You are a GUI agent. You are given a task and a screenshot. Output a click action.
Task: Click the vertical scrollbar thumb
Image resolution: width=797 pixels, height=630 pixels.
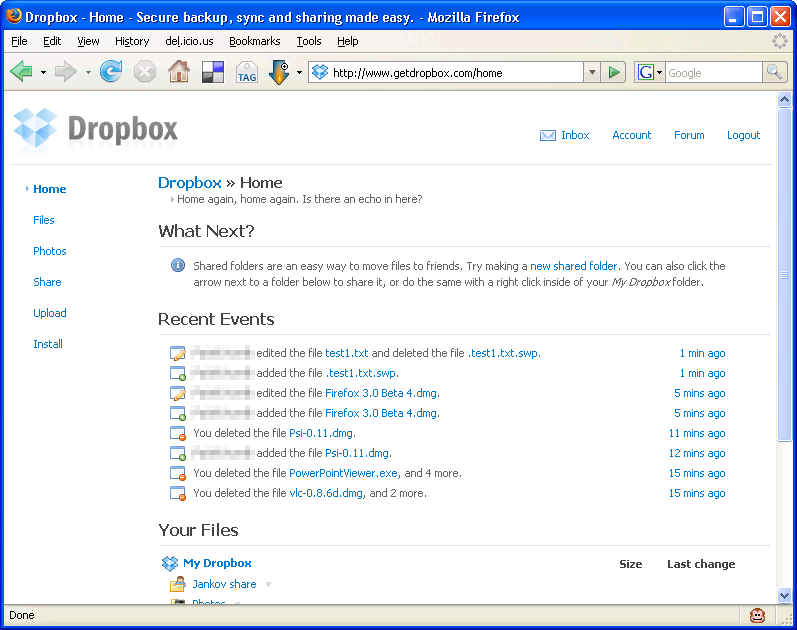[x=784, y=275]
